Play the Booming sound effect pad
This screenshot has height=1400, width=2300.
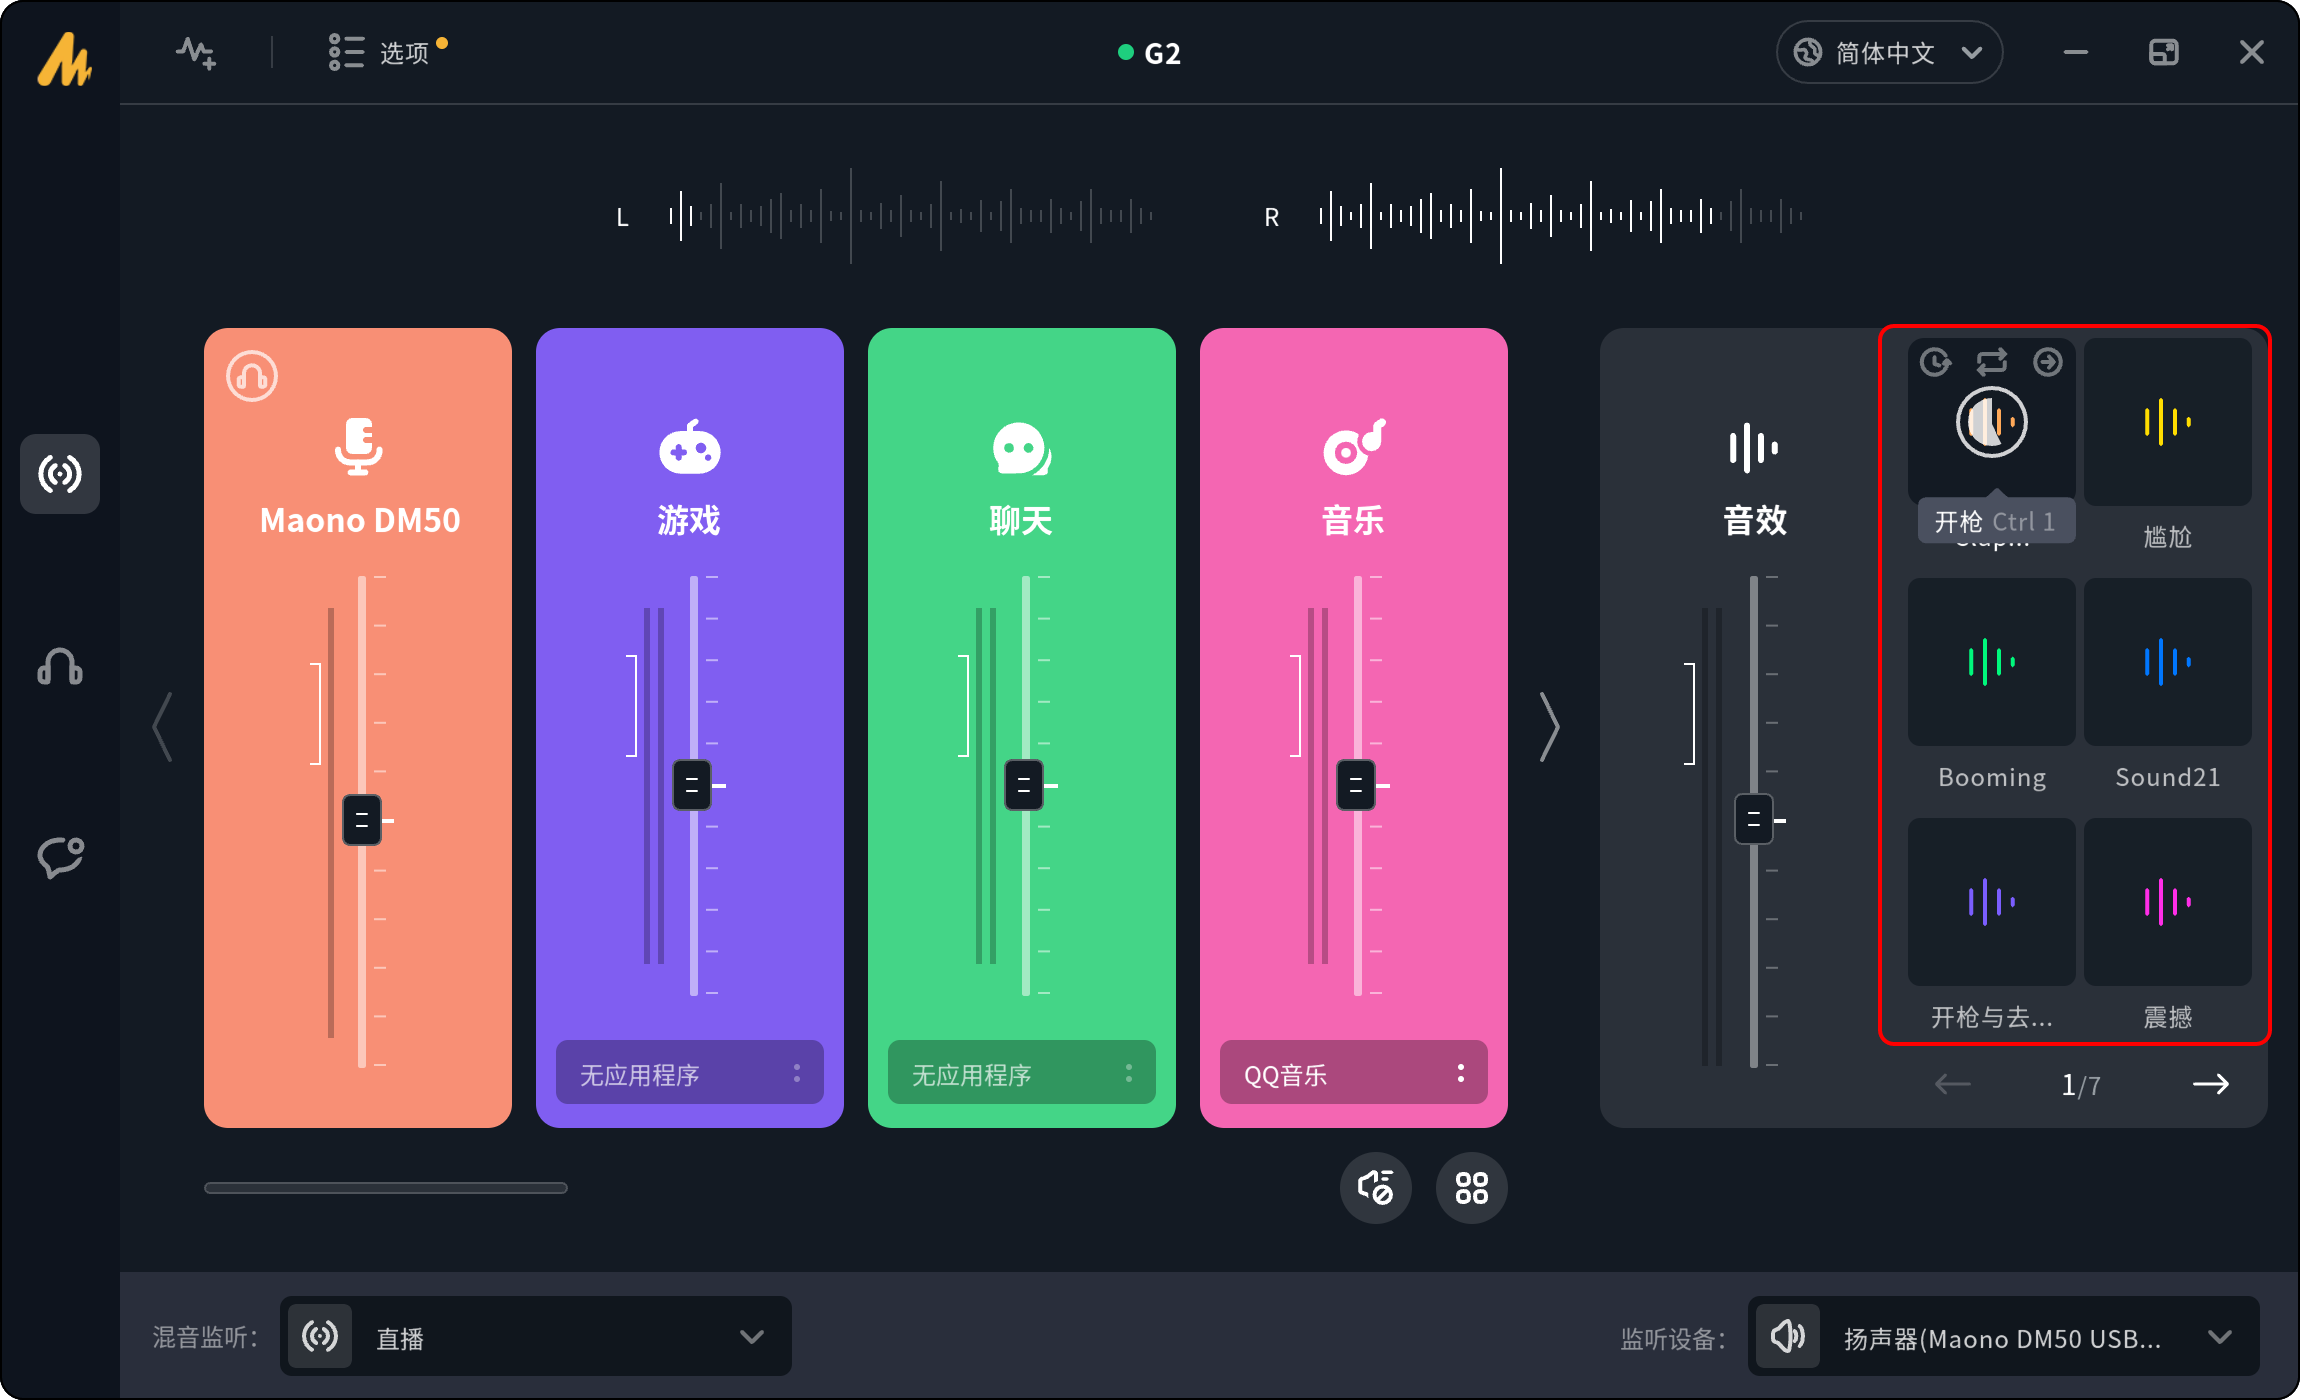point(1991,662)
